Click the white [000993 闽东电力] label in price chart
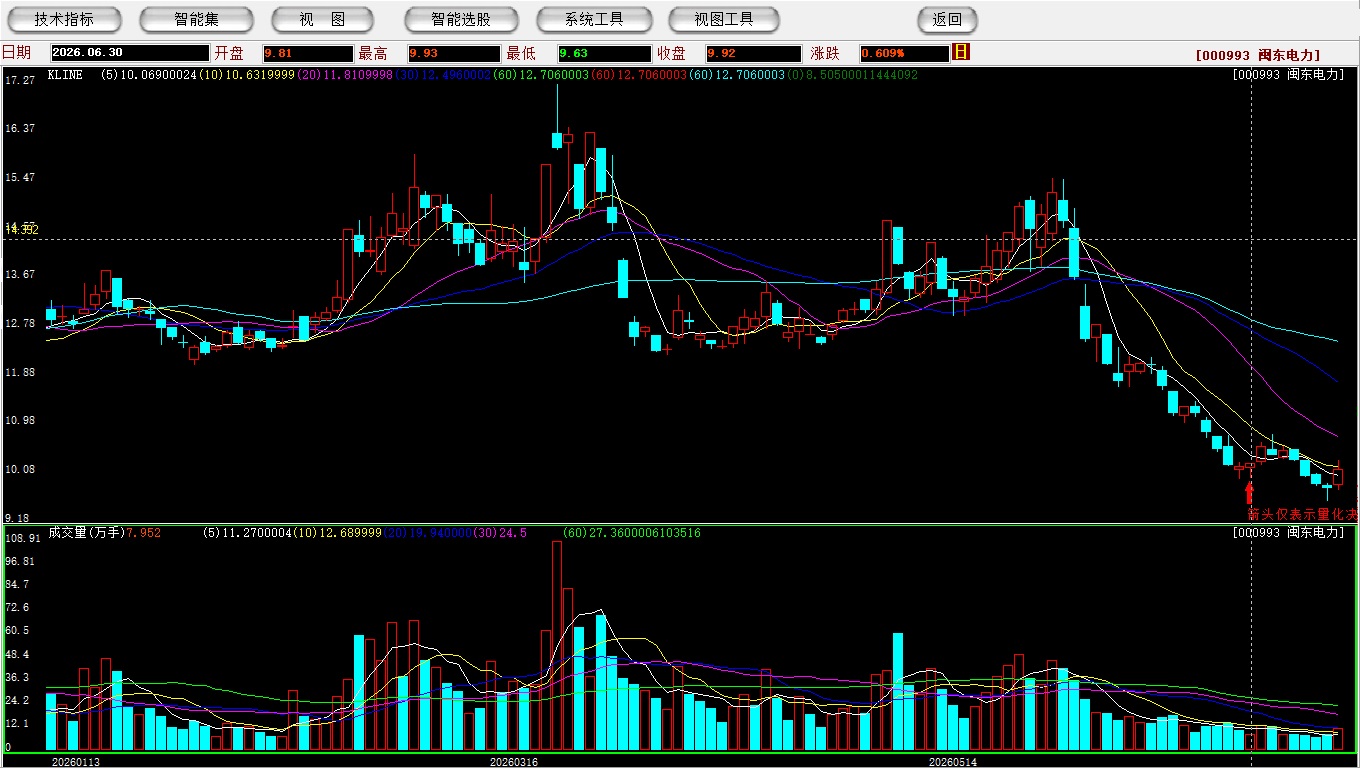Image resolution: width=1360 pixels, height=768 pixels. pyautogui.click(x=1289, y=75)
